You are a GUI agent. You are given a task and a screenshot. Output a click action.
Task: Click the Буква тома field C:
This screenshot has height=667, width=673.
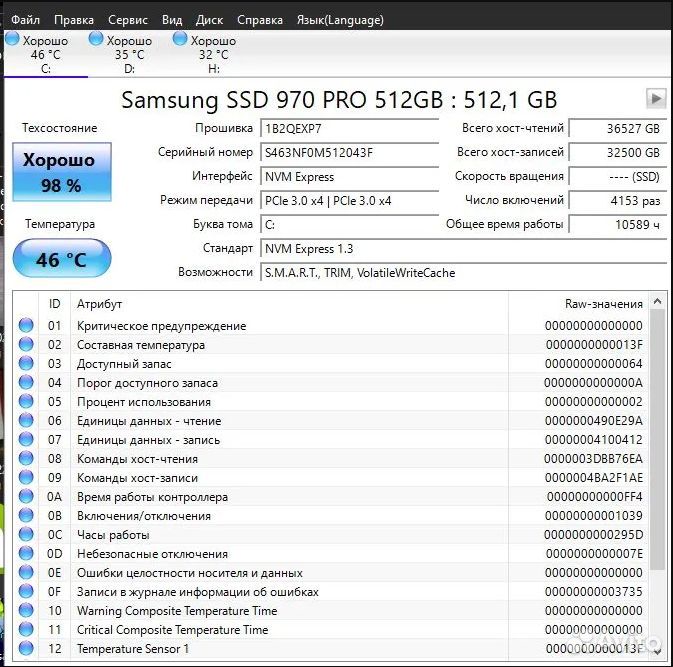[x=349, y=224]
